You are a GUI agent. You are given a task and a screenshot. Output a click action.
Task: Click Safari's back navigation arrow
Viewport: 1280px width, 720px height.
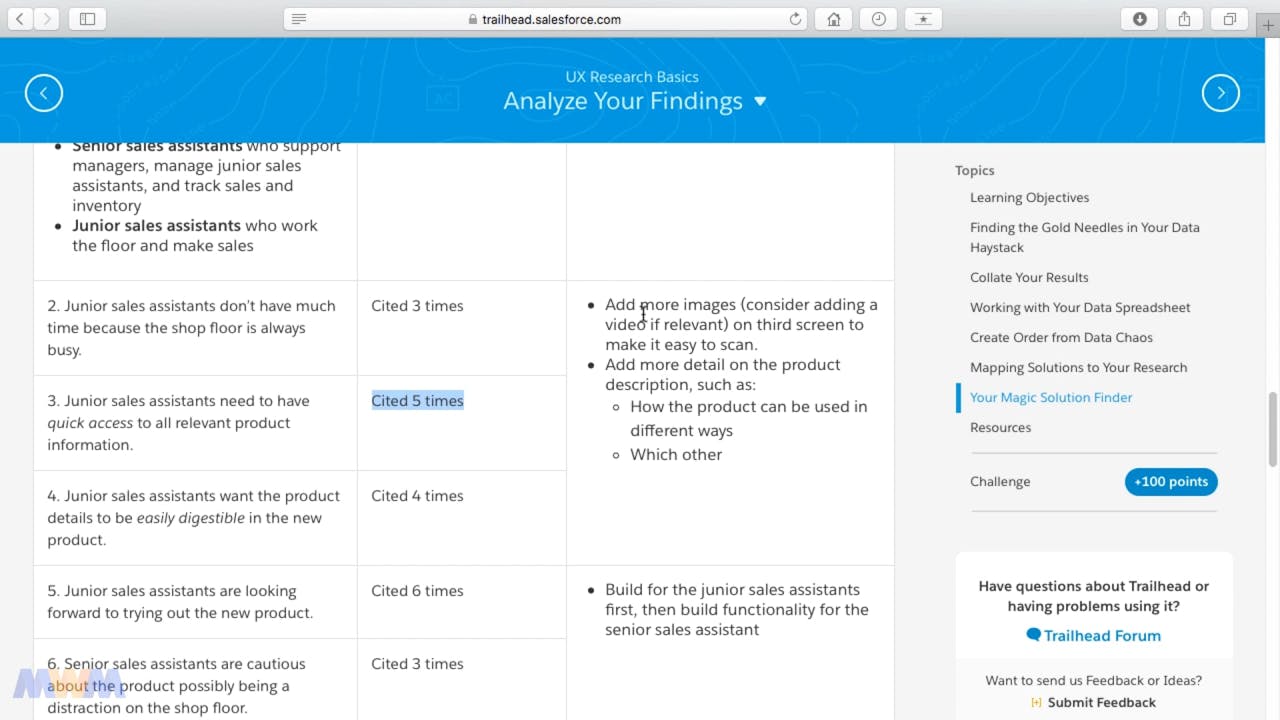(x=20, y=19)
